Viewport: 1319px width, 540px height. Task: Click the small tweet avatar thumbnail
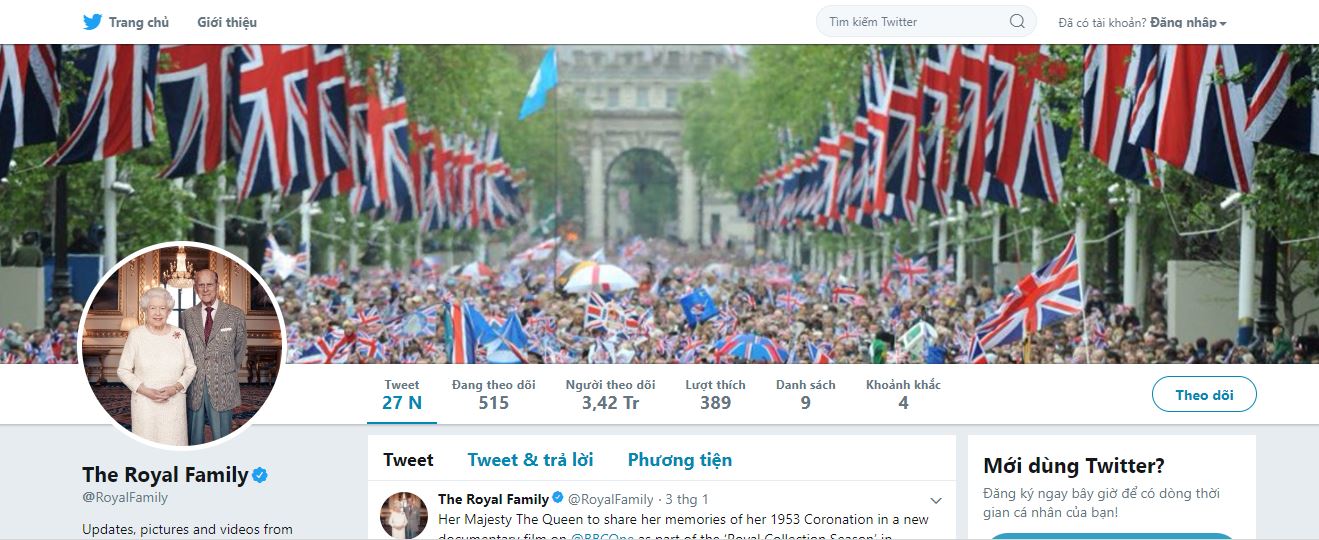[404, 515]
